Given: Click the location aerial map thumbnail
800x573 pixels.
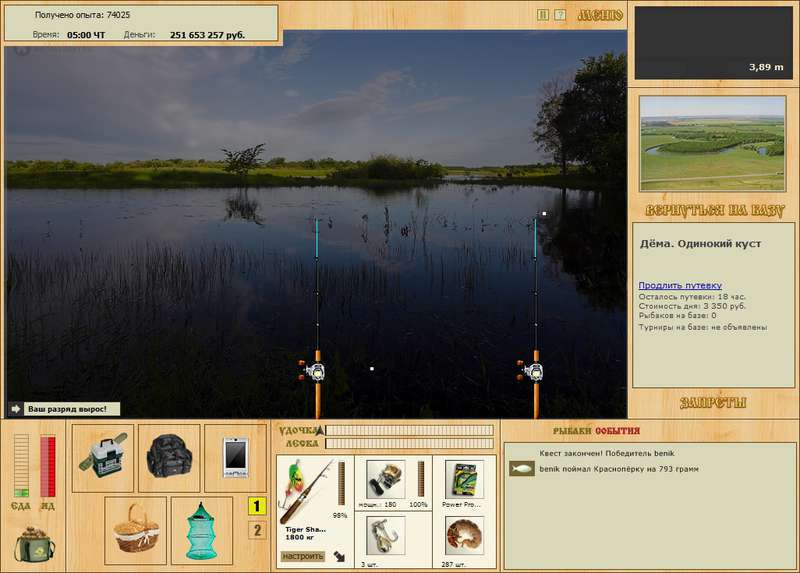Looking at the screenshot, I should pos(713,143).
